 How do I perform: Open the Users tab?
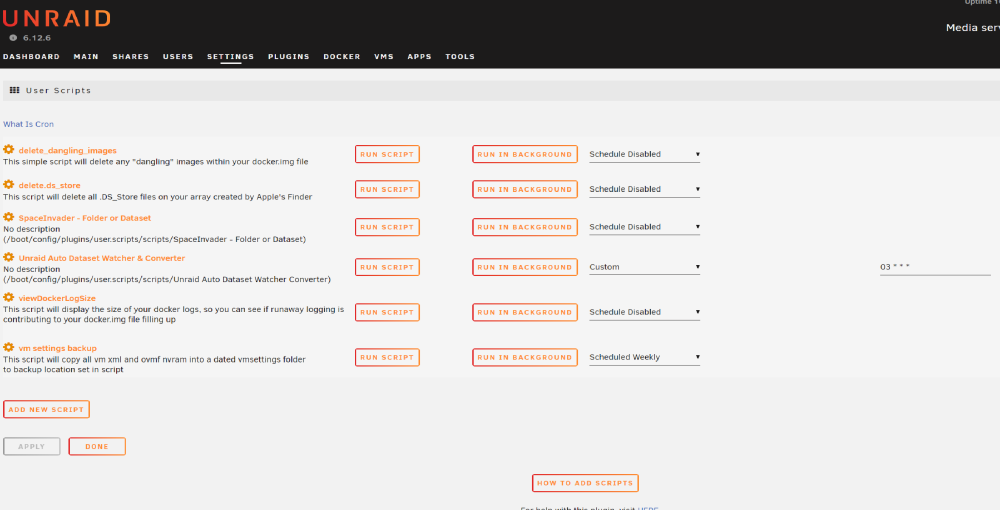178,57
